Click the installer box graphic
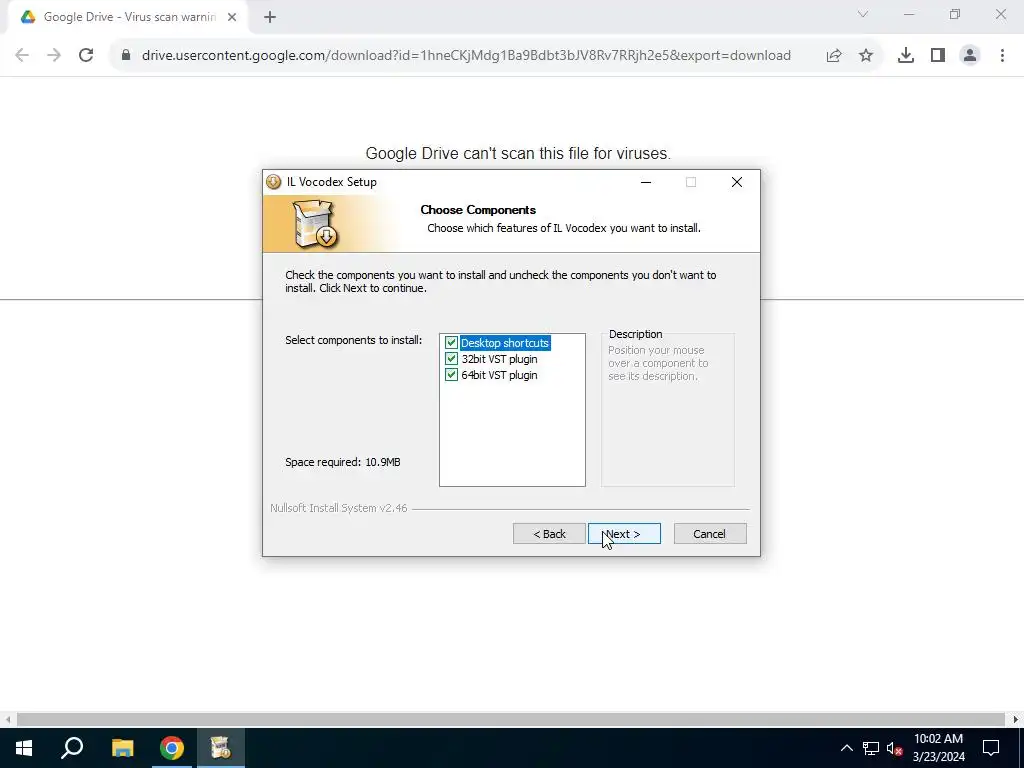Image resolution: width=1024 pixels, height=768 pixels. click(x=315, y=225)
